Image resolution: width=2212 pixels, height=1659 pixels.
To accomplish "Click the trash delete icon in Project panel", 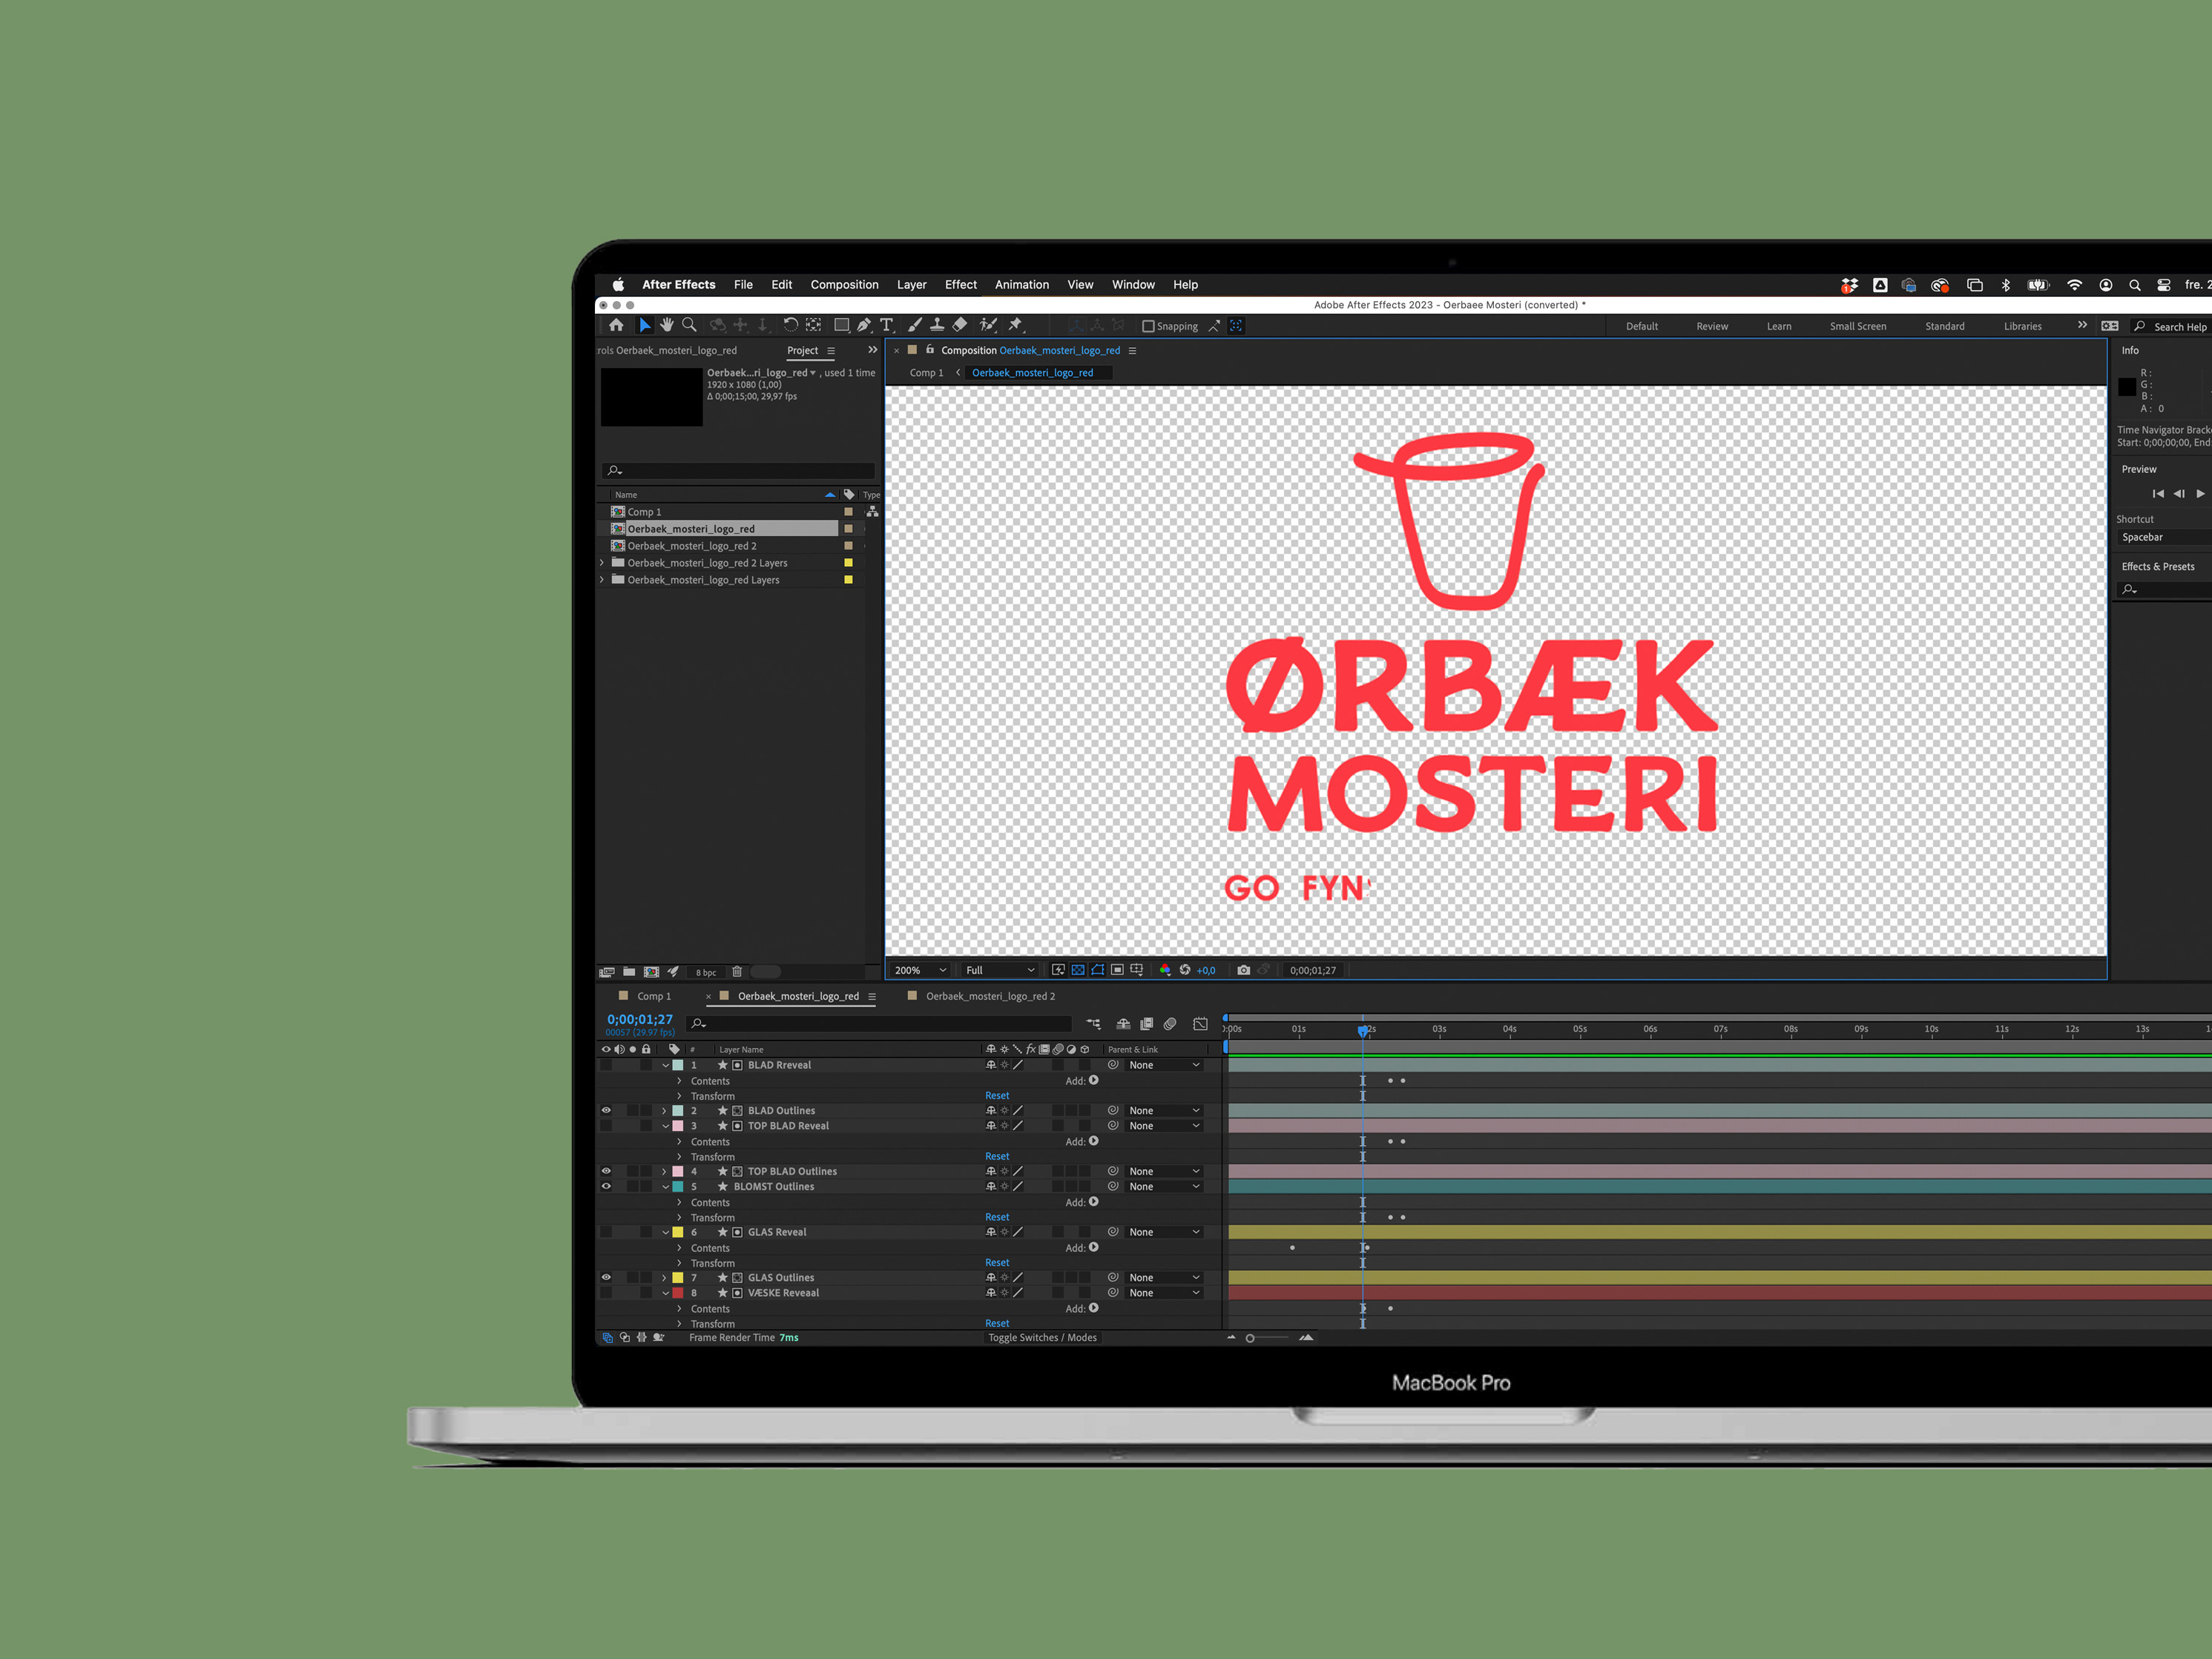I will (x=737, y=972).
